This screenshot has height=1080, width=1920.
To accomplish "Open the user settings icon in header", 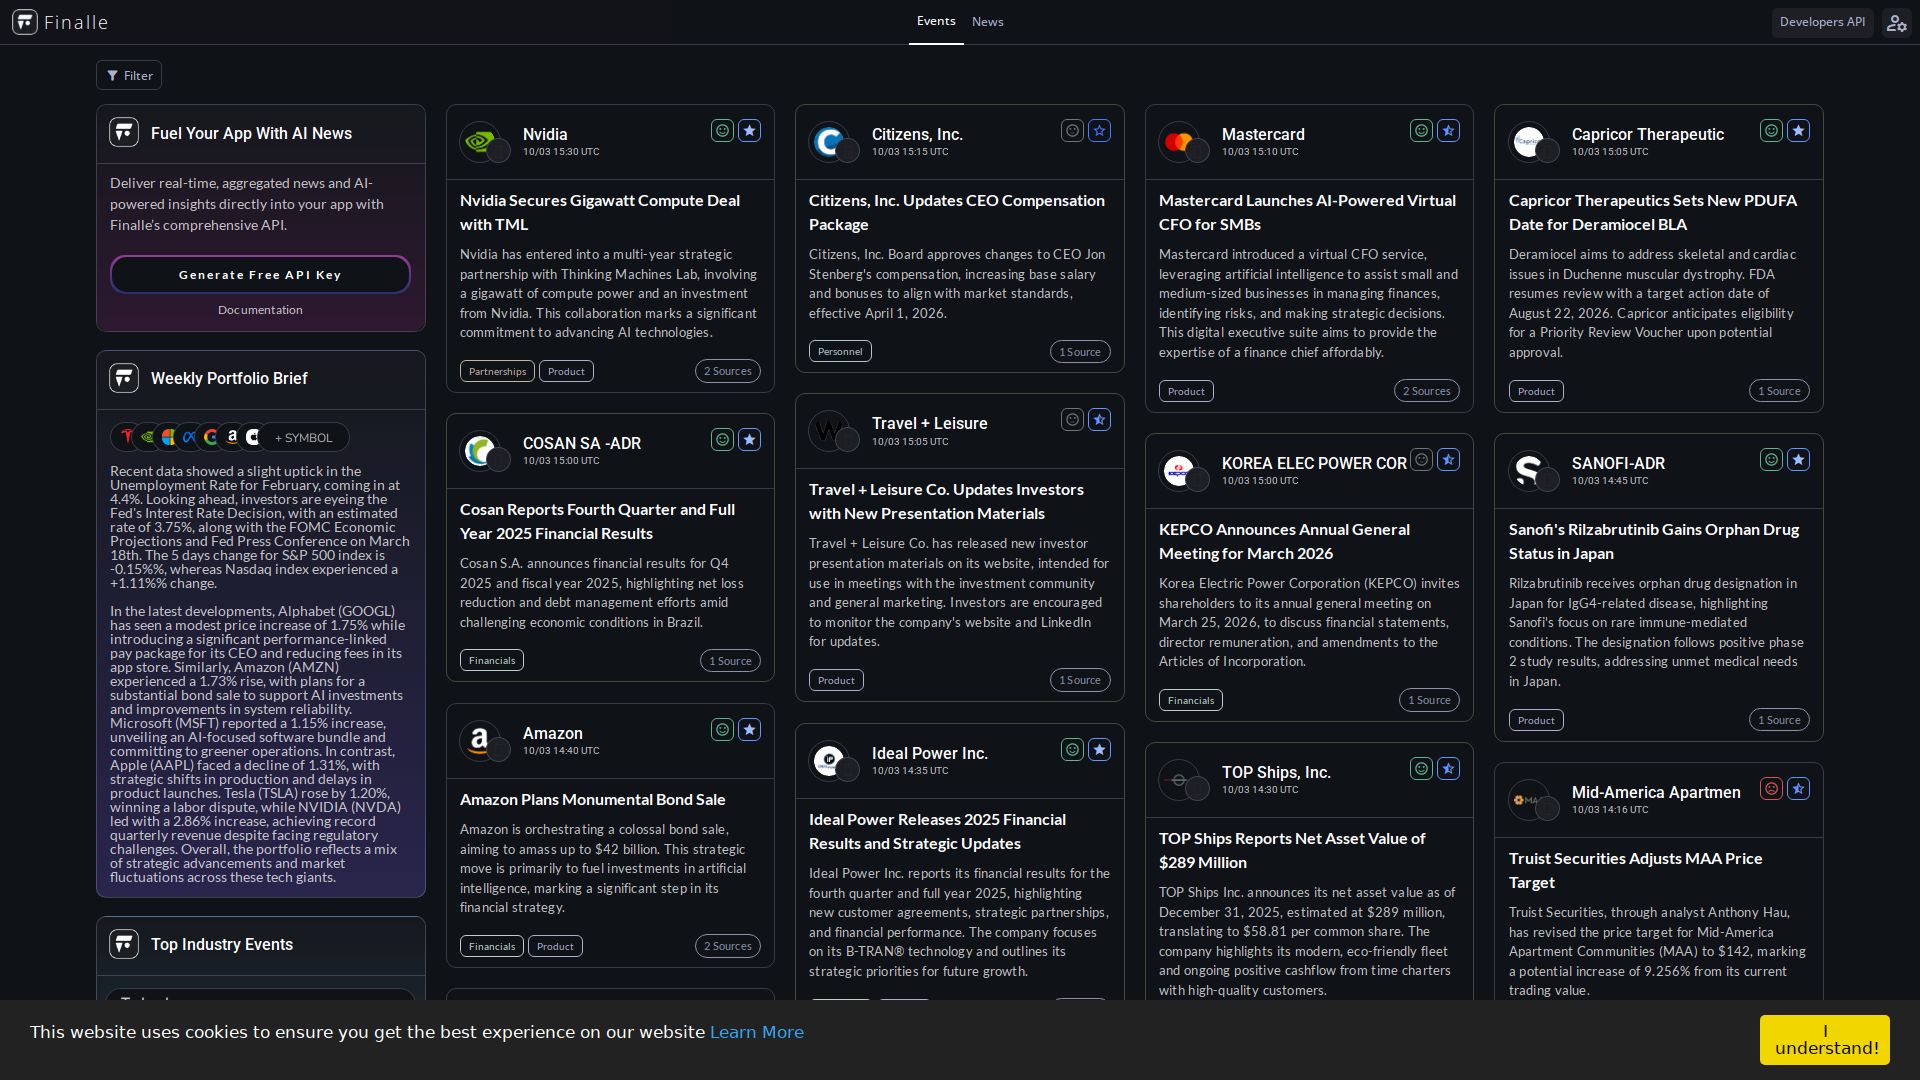I will pos(1896,22).
